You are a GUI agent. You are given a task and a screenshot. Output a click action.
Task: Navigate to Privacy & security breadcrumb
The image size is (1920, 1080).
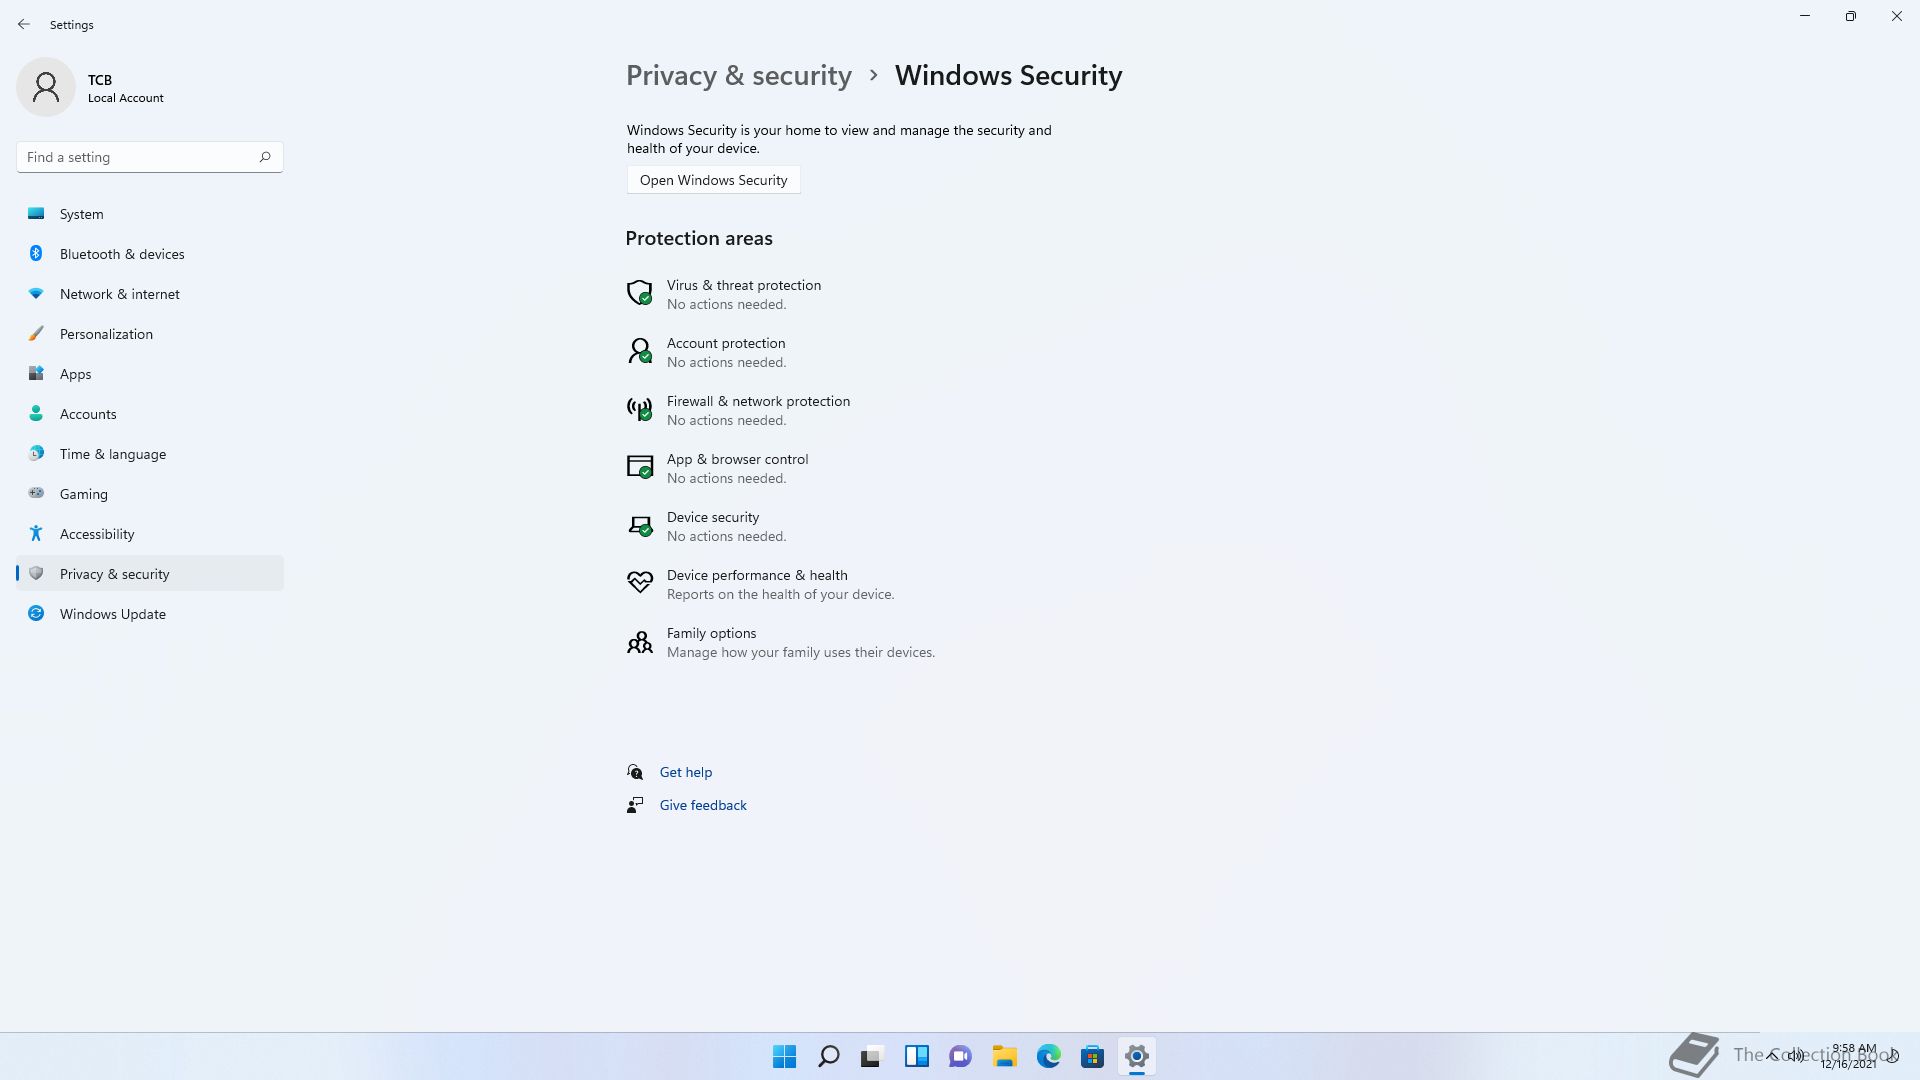pyautogui.click(x=738, y=75)
